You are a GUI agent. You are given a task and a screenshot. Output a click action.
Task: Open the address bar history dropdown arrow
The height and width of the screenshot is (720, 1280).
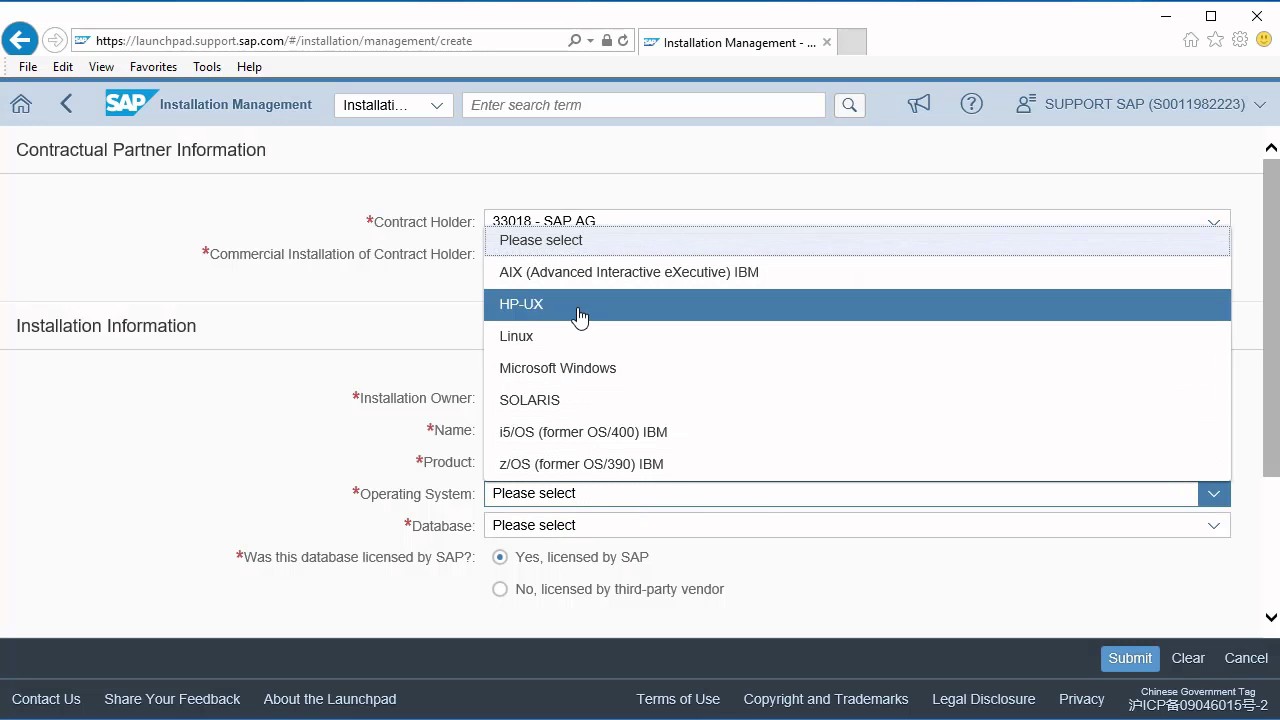pos(590,41)
